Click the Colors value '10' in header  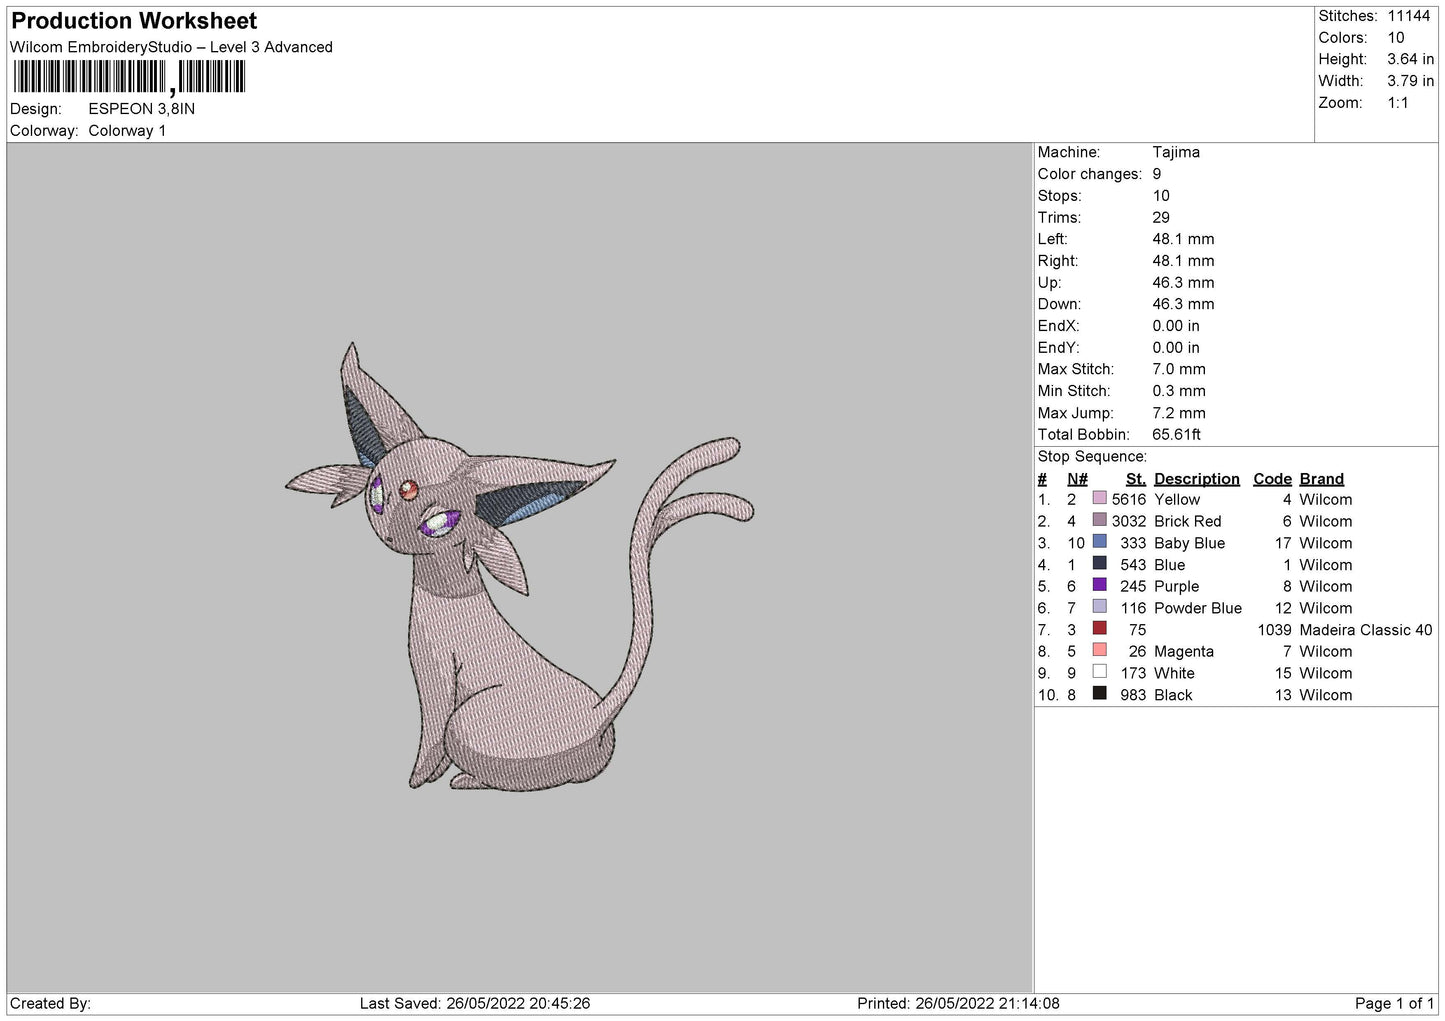(x=1396, y=38)
